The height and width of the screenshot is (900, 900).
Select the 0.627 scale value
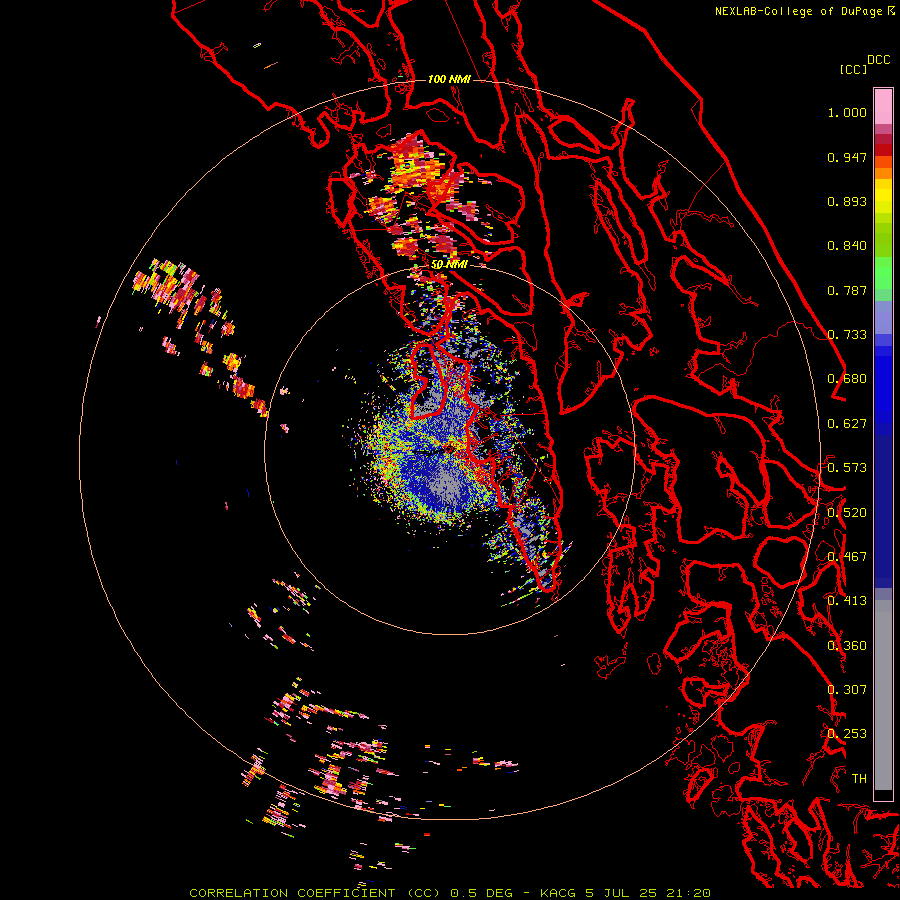coord(847,424)
